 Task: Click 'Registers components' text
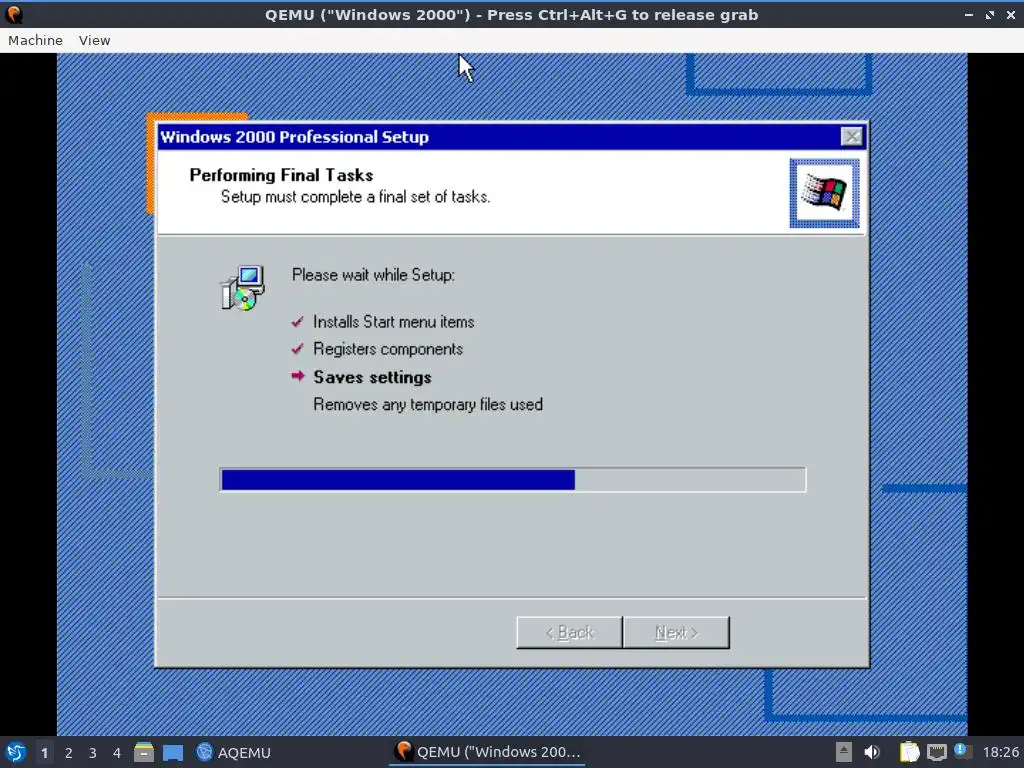point(388,349)
